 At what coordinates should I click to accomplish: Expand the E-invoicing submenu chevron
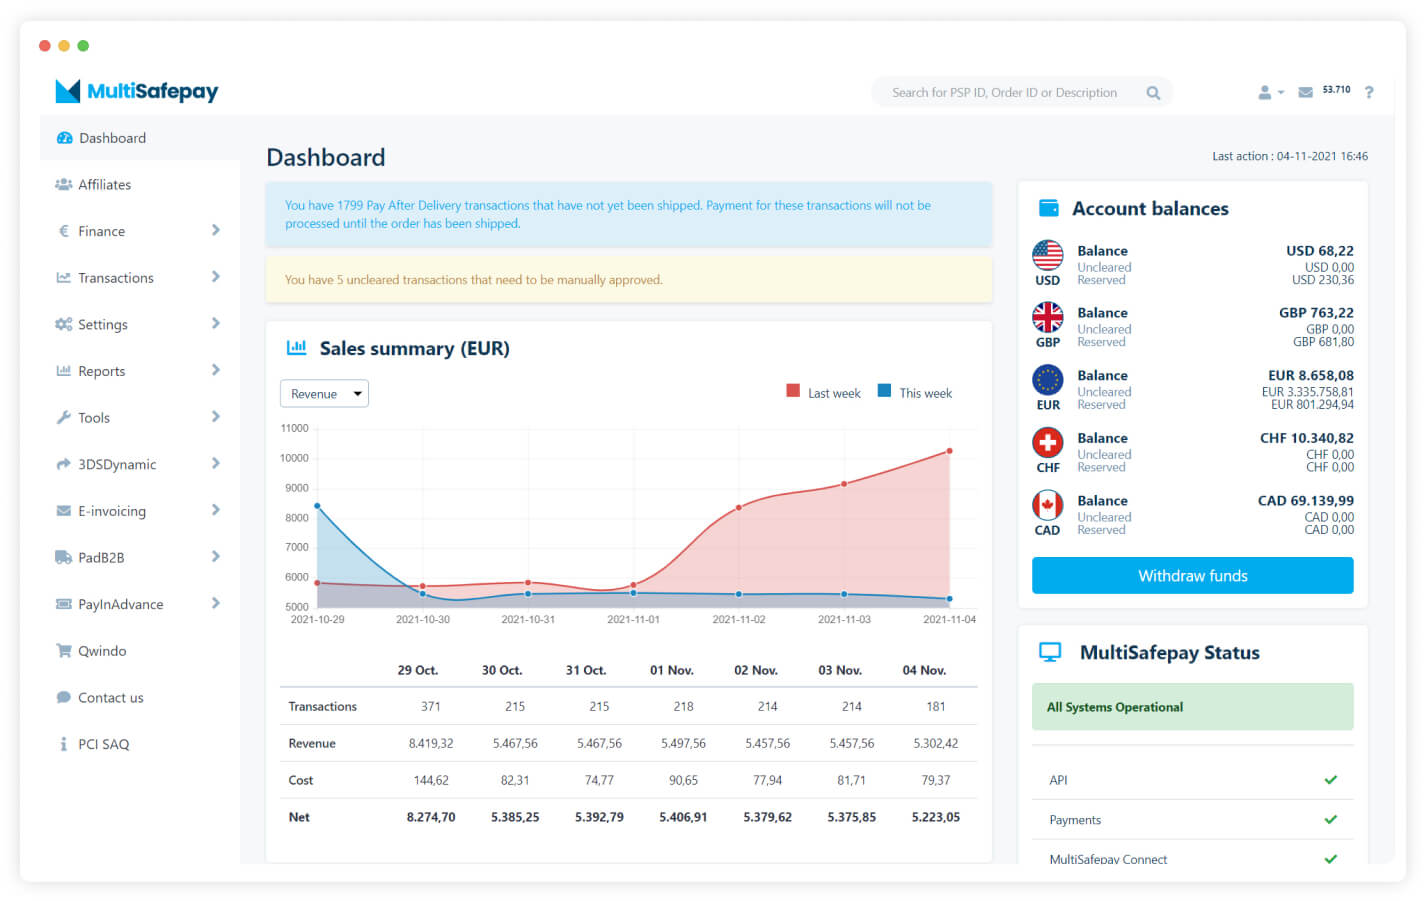216,510
